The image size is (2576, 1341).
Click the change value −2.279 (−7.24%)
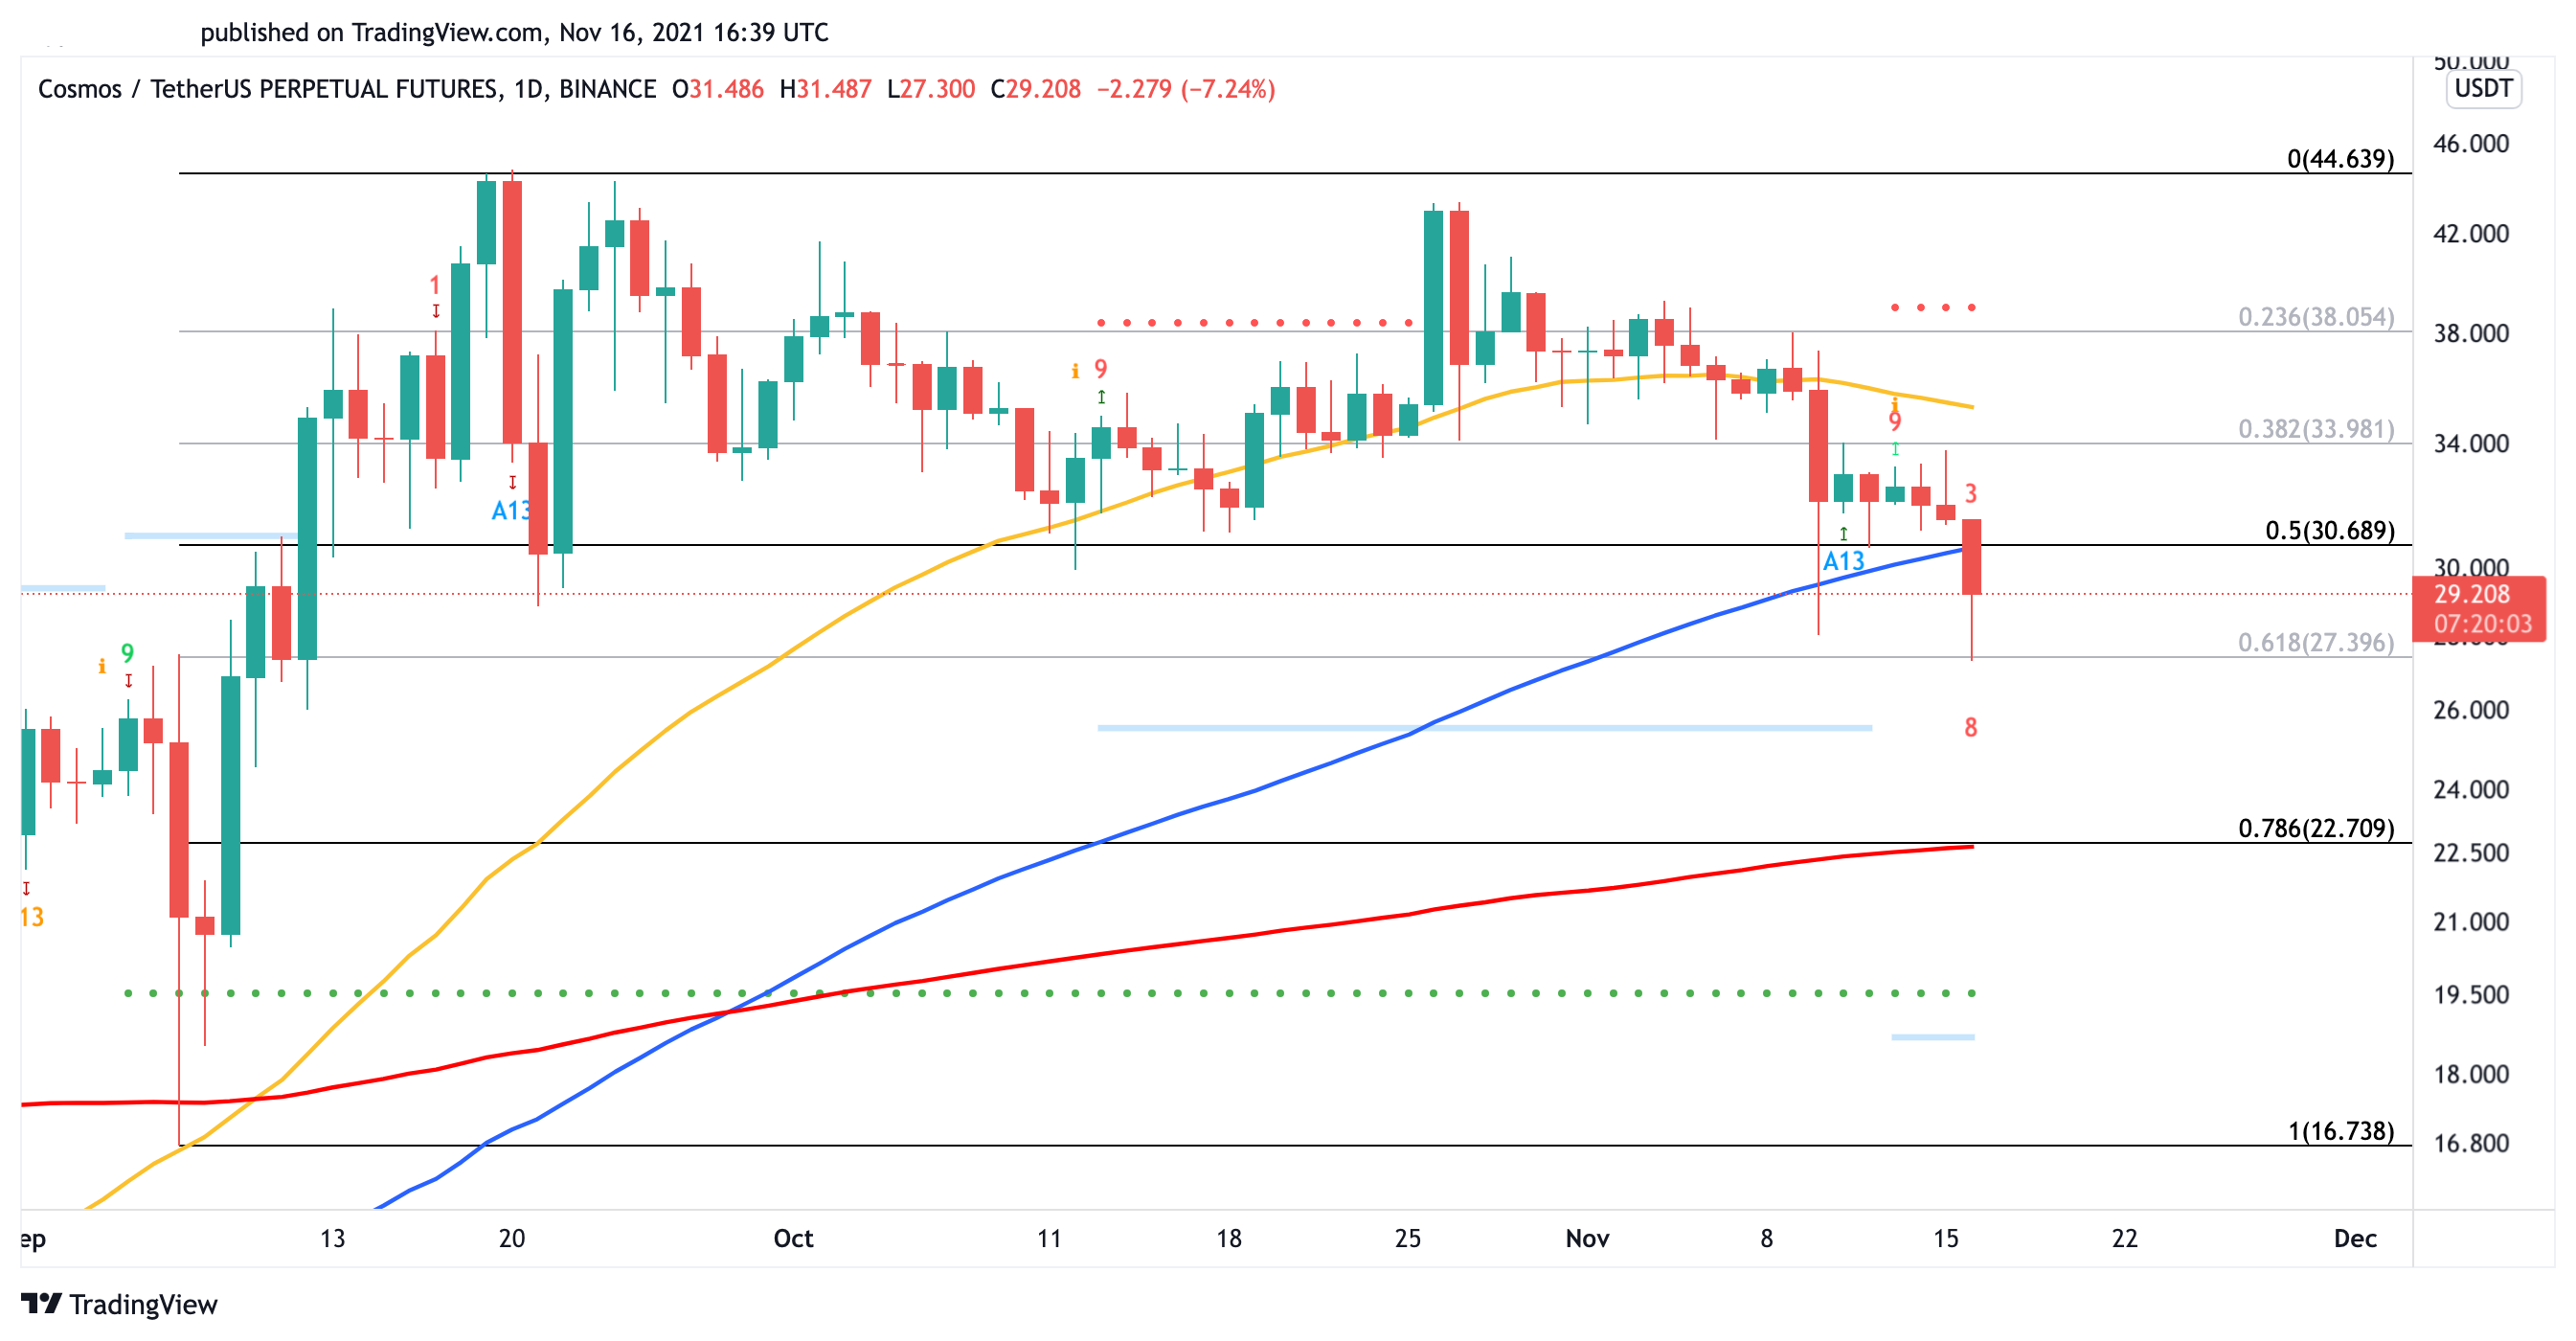point(1186,89)
